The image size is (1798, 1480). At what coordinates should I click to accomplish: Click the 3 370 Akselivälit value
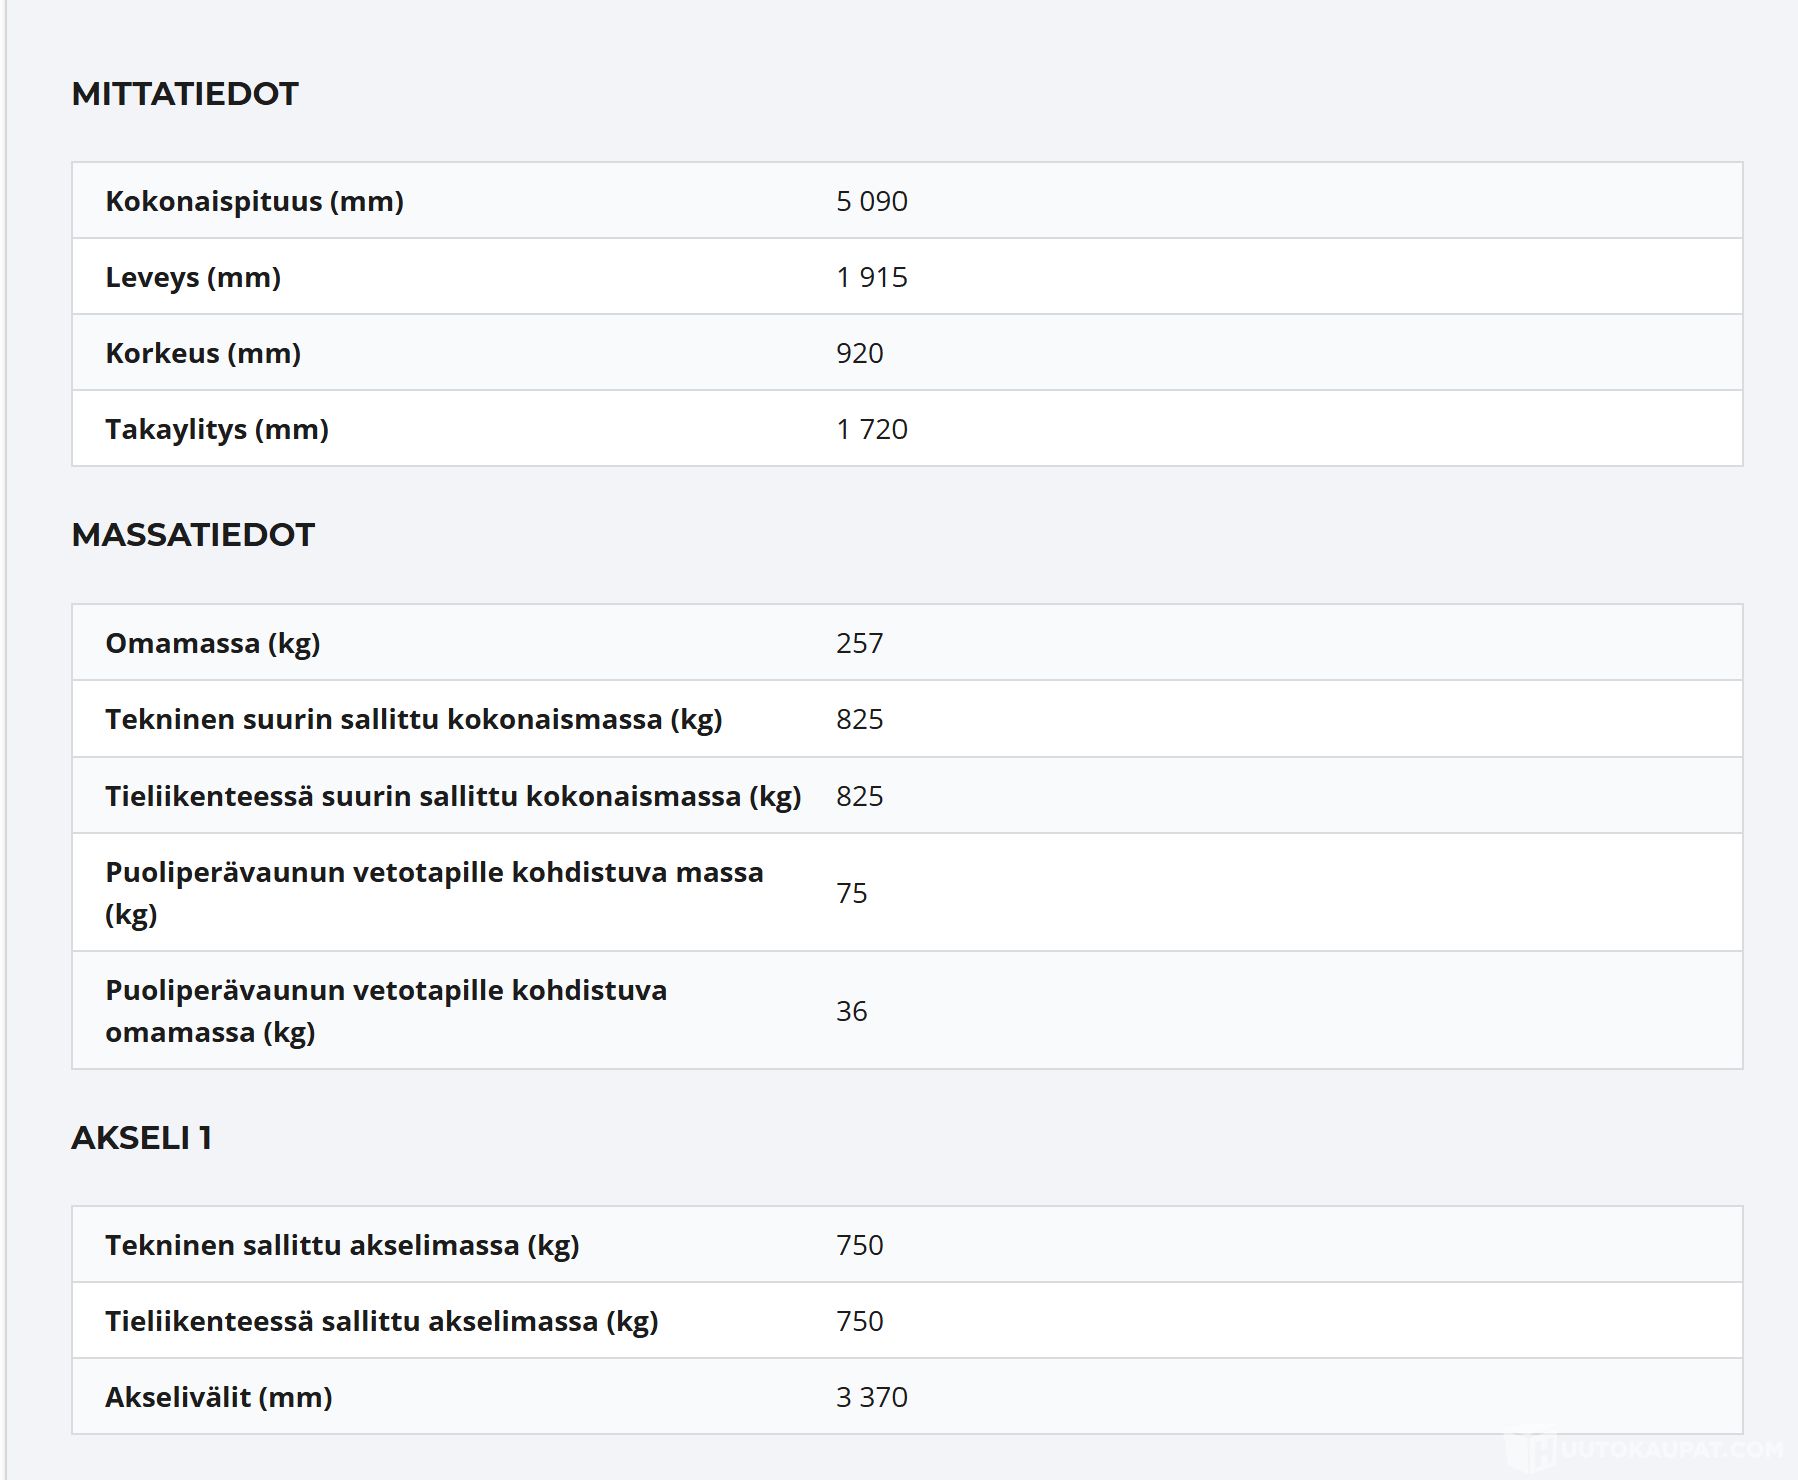871,1397
